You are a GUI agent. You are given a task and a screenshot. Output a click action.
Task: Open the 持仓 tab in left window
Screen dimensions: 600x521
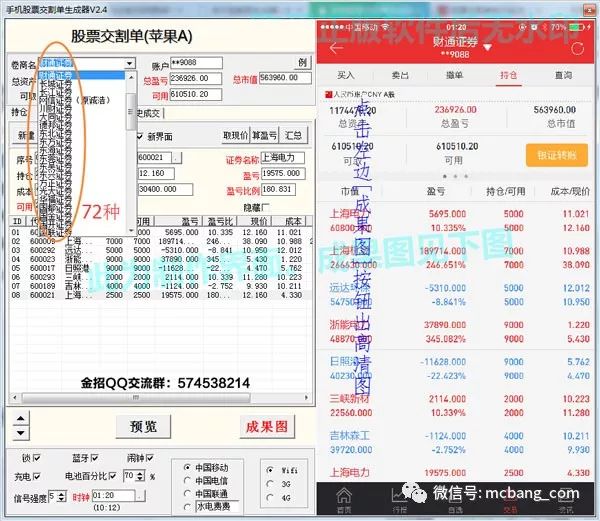pyautogui.click(x=19, y=112)
